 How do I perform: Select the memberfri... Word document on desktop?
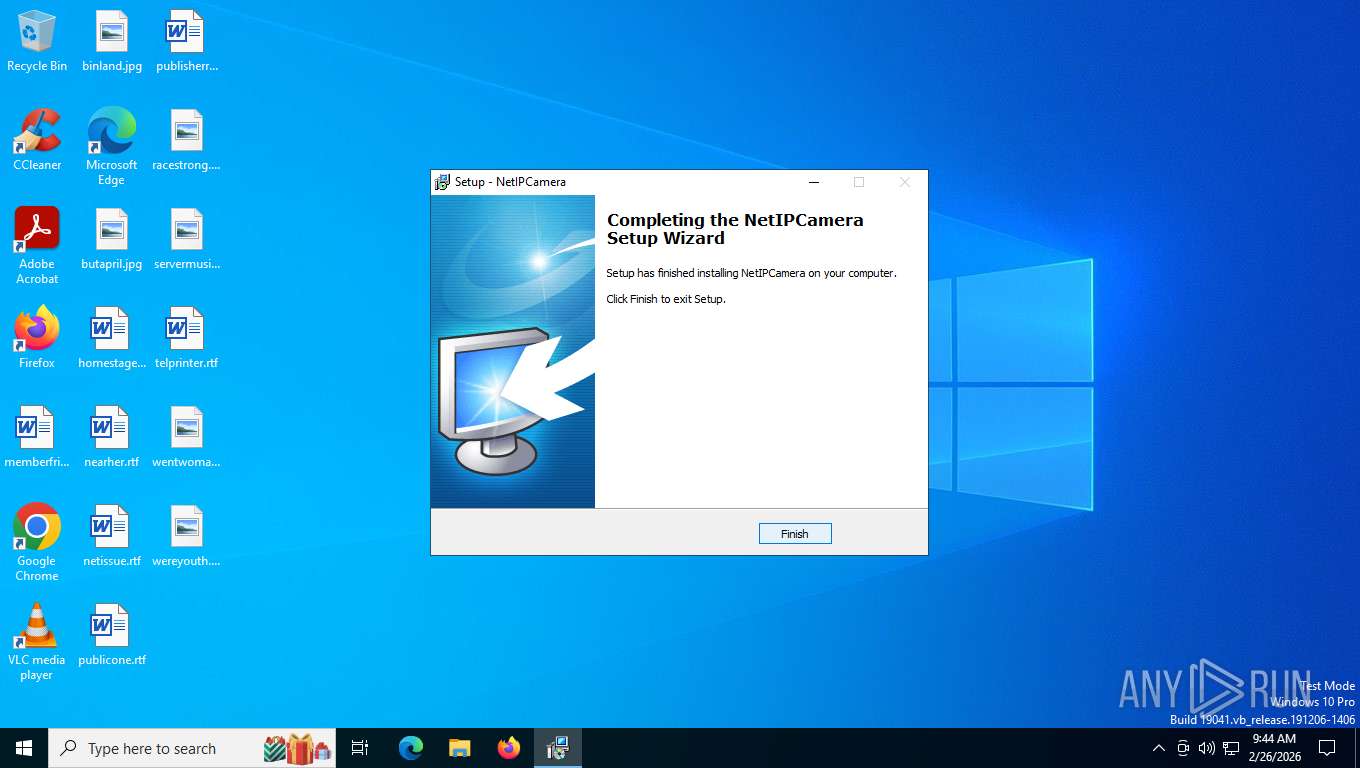[x=37, y=438]
